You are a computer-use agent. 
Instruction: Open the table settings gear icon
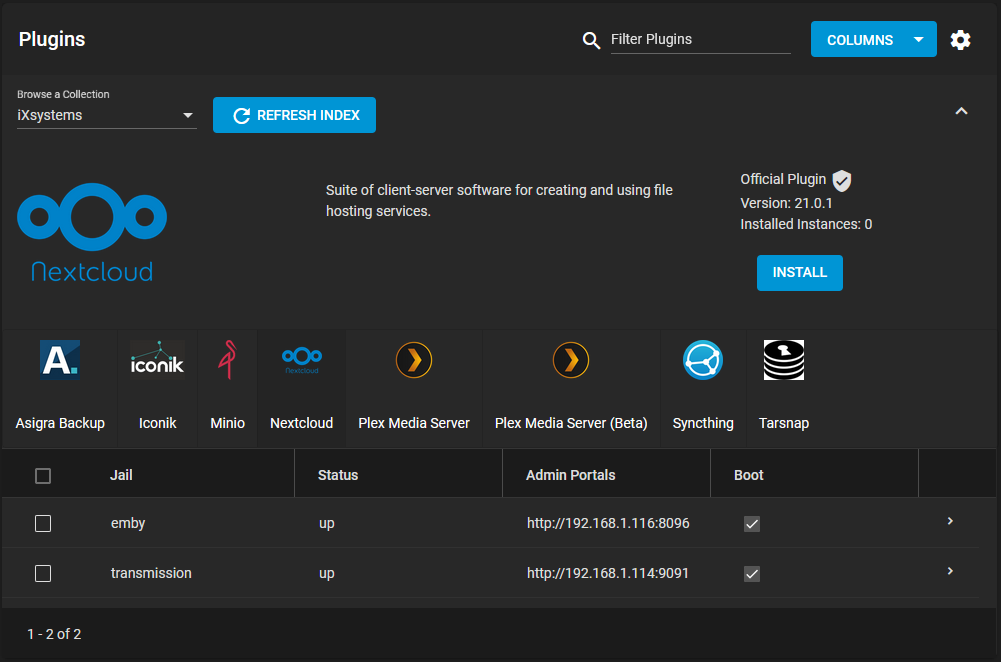[960, 40]
